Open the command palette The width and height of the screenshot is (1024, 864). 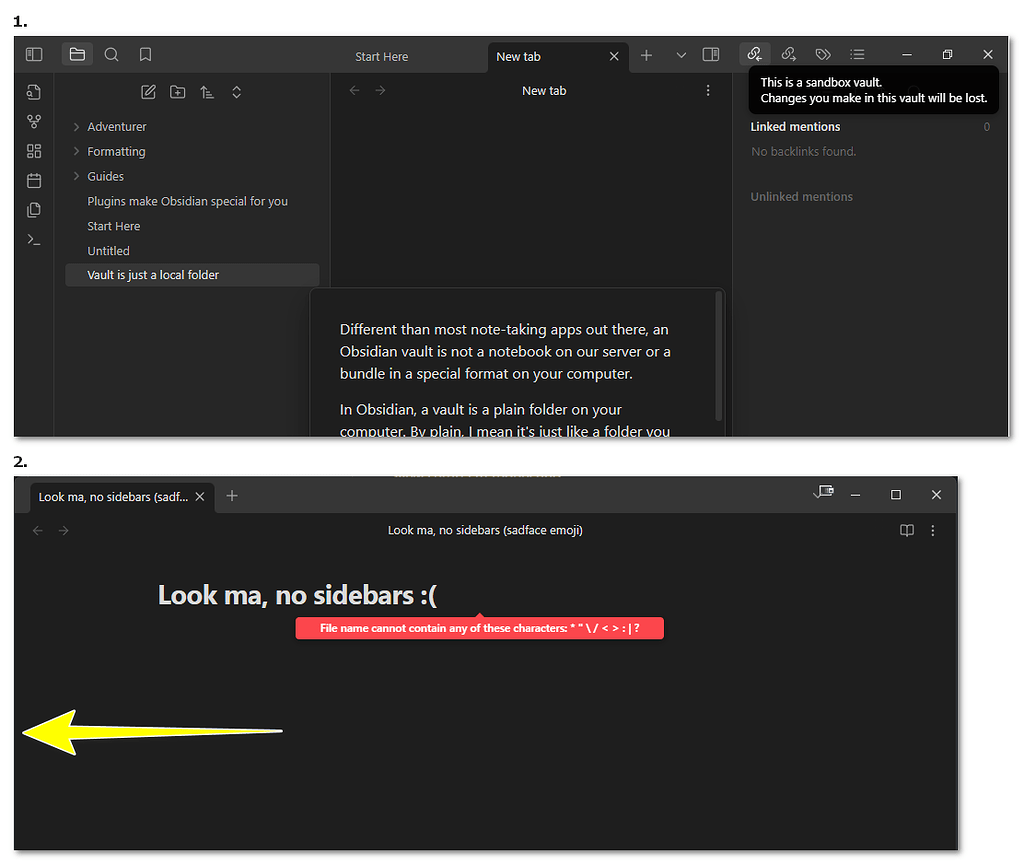point(33,239)
